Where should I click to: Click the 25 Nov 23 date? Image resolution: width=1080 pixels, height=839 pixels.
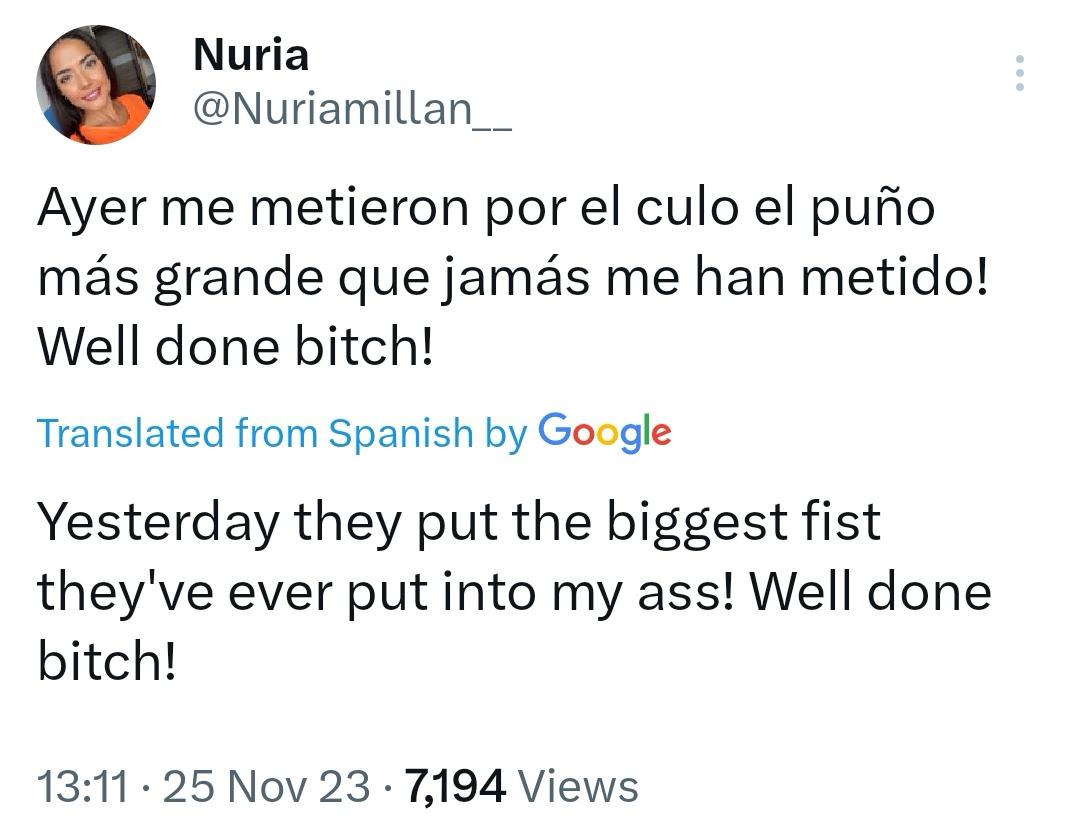click(x=266, y=787)
